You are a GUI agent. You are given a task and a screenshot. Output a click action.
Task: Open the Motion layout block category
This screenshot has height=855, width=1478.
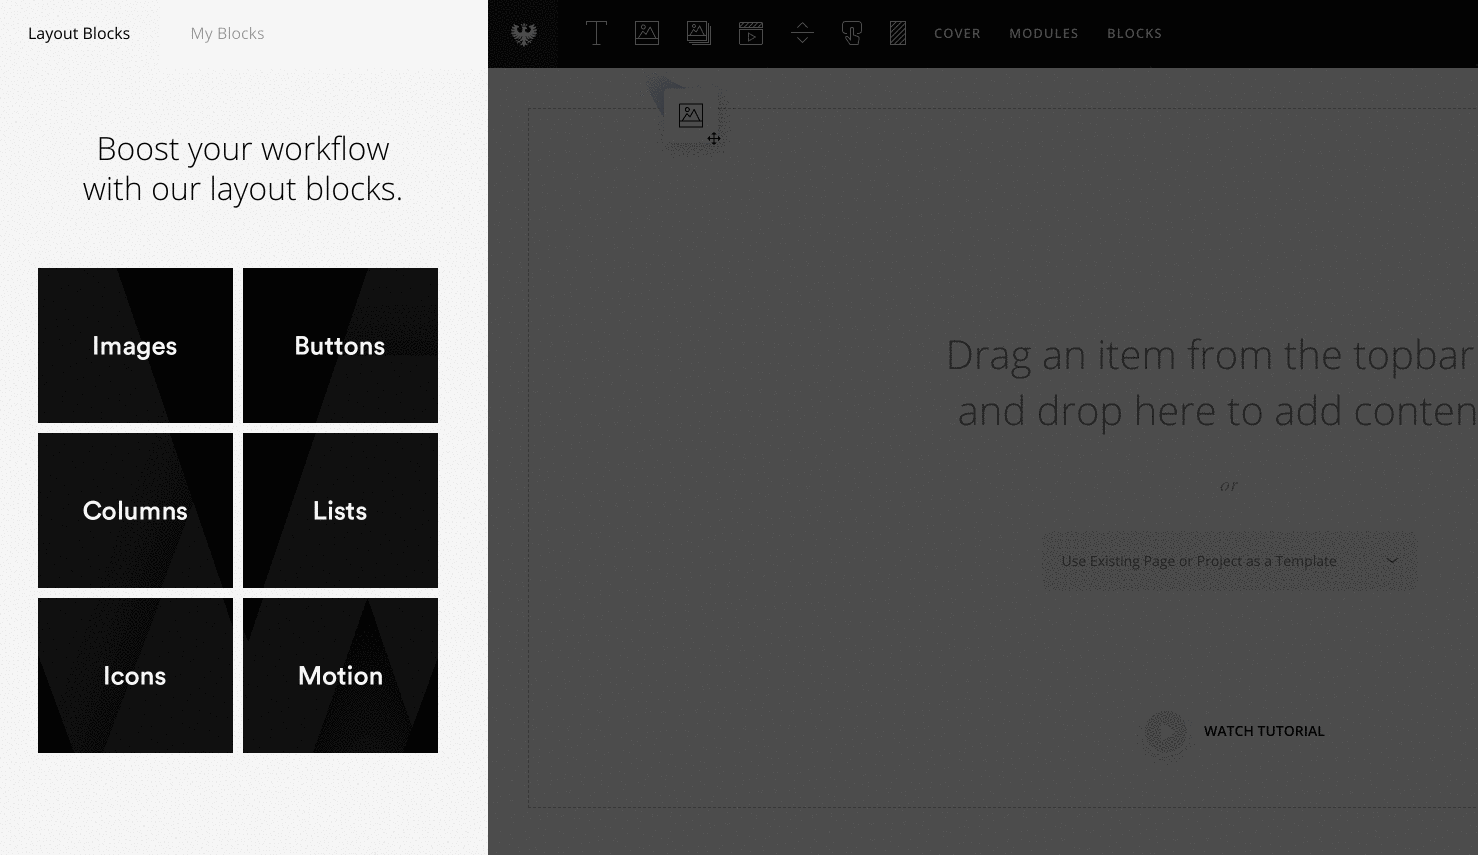pyautogui.click(x=340, y=676)
